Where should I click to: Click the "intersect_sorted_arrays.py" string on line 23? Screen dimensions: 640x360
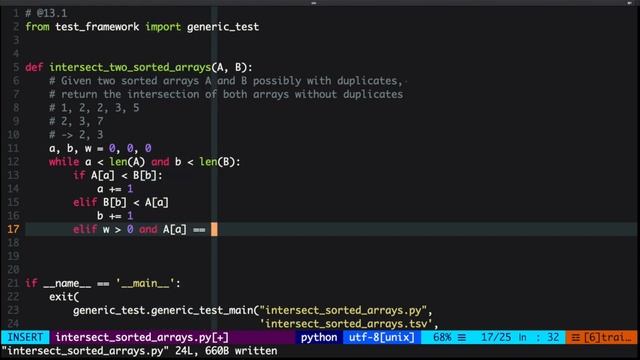(x=343, y=310)
